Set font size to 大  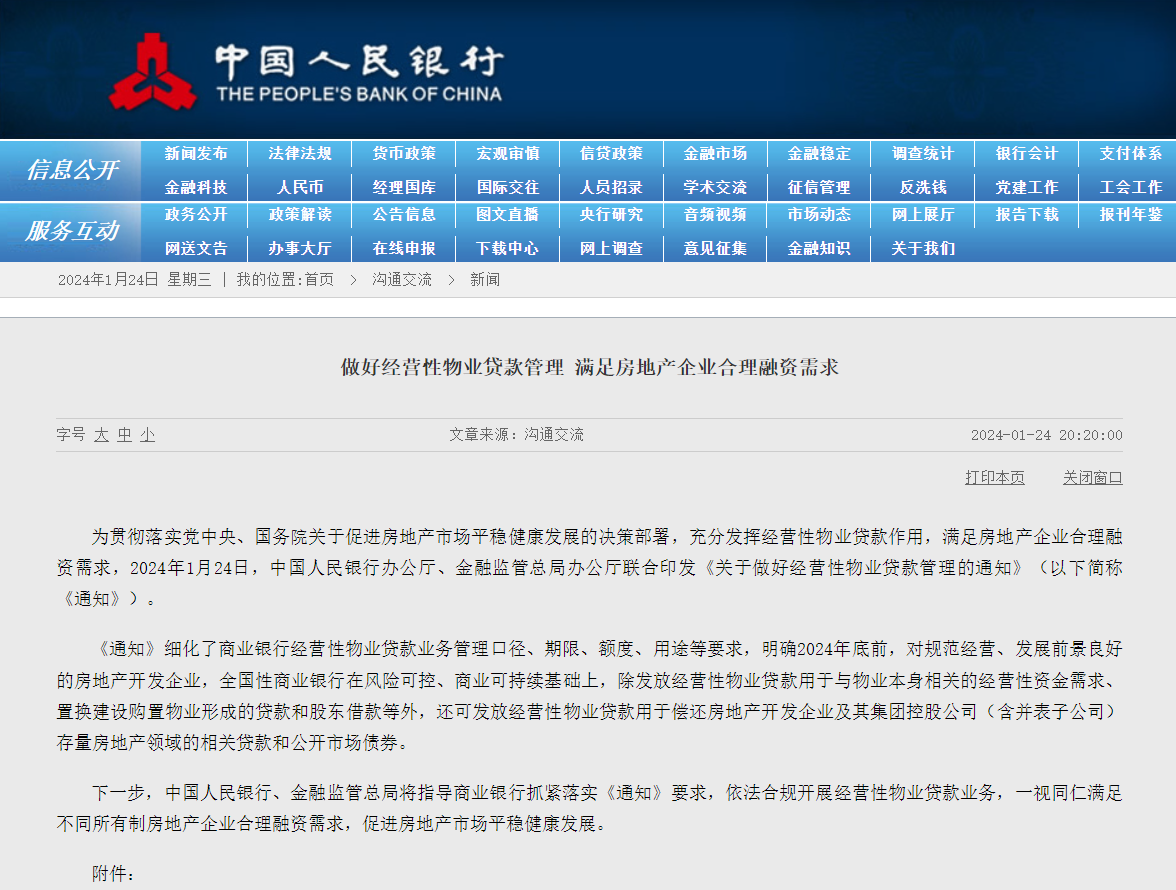[x=101, y=435]
